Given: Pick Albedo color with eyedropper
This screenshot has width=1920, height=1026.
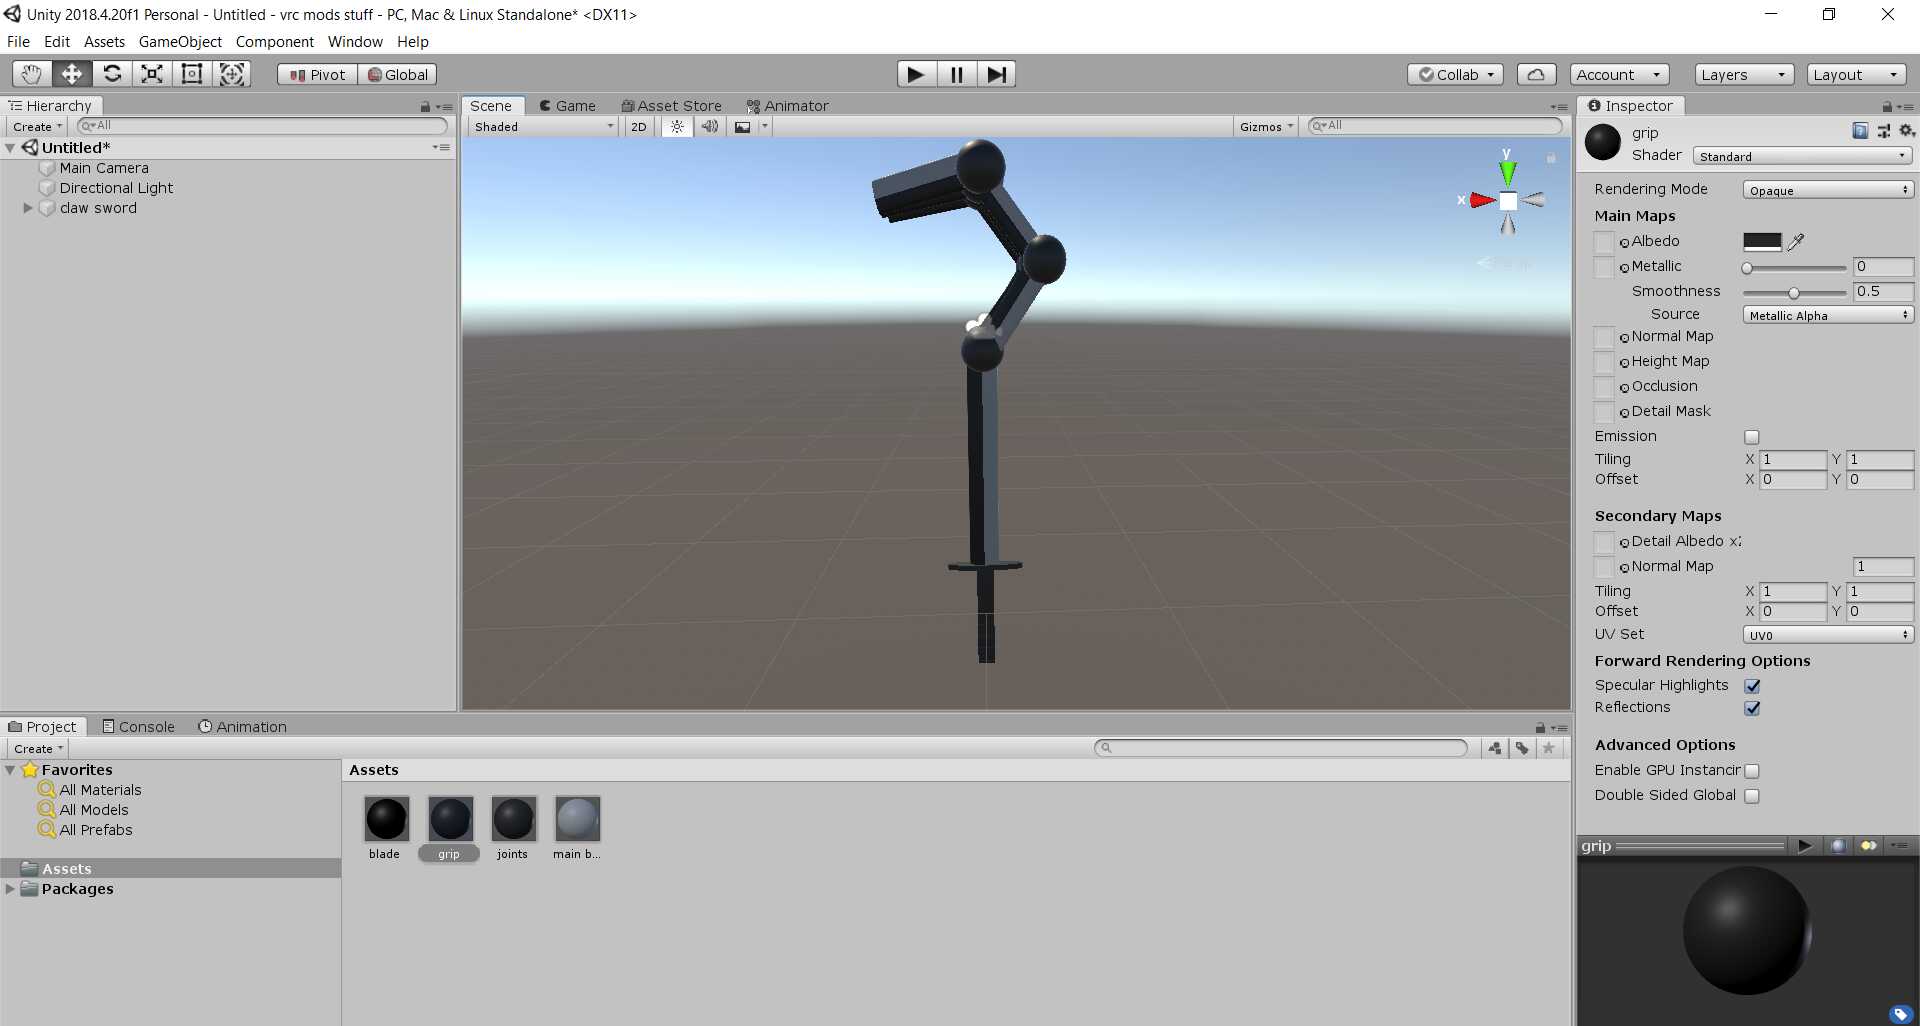Looking at the screenshot, I should point(1796,242).
